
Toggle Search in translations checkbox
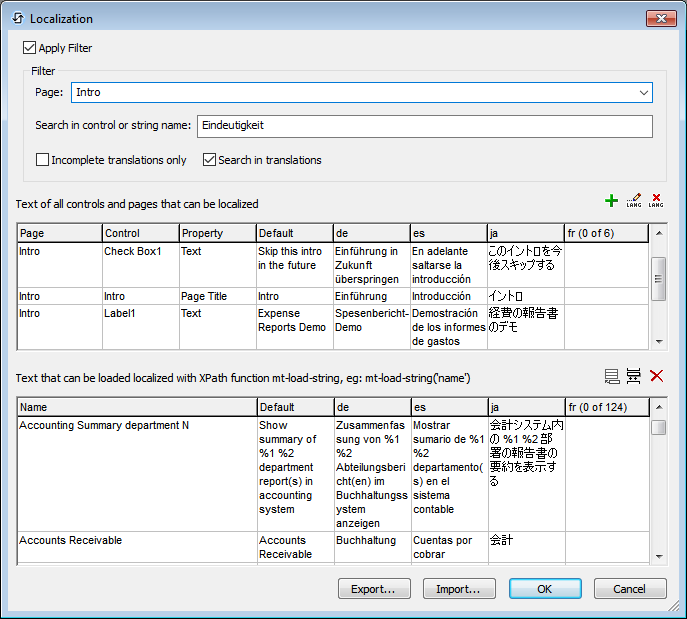coord(210,159)
